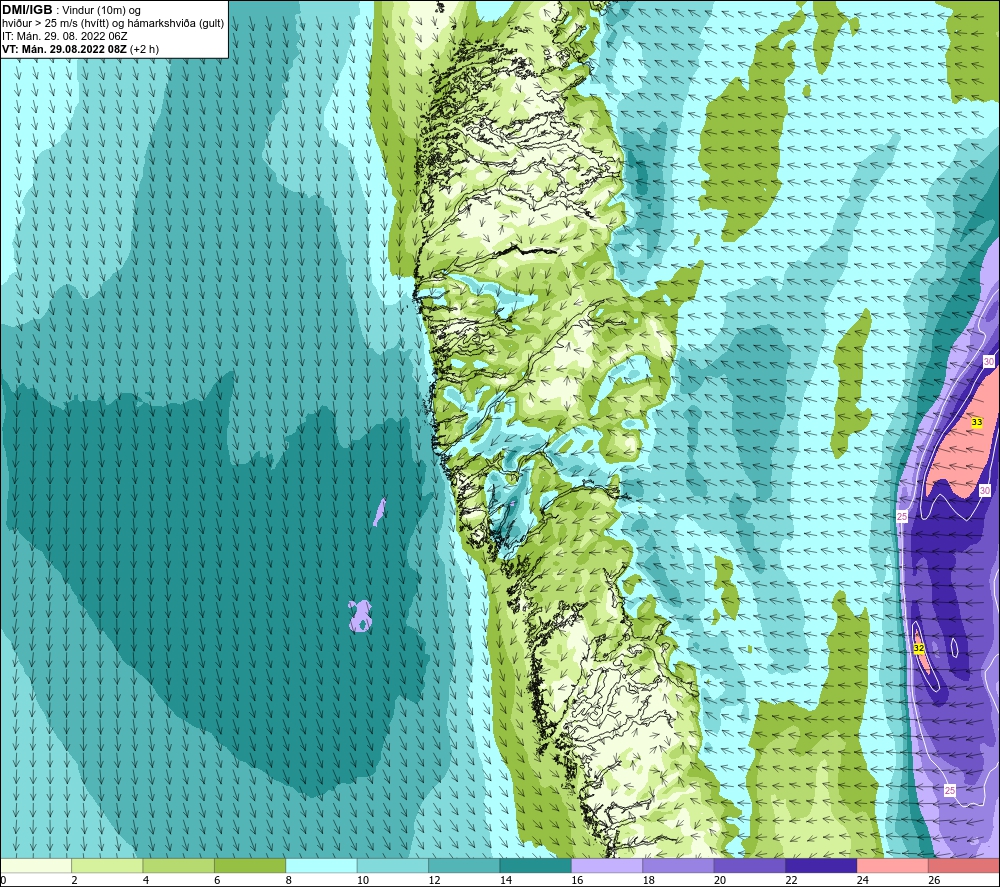This screenshot has height=887, width=1000.
Task: Click the 14–16 m/s dark teal legend swatch
Action: 536,865
